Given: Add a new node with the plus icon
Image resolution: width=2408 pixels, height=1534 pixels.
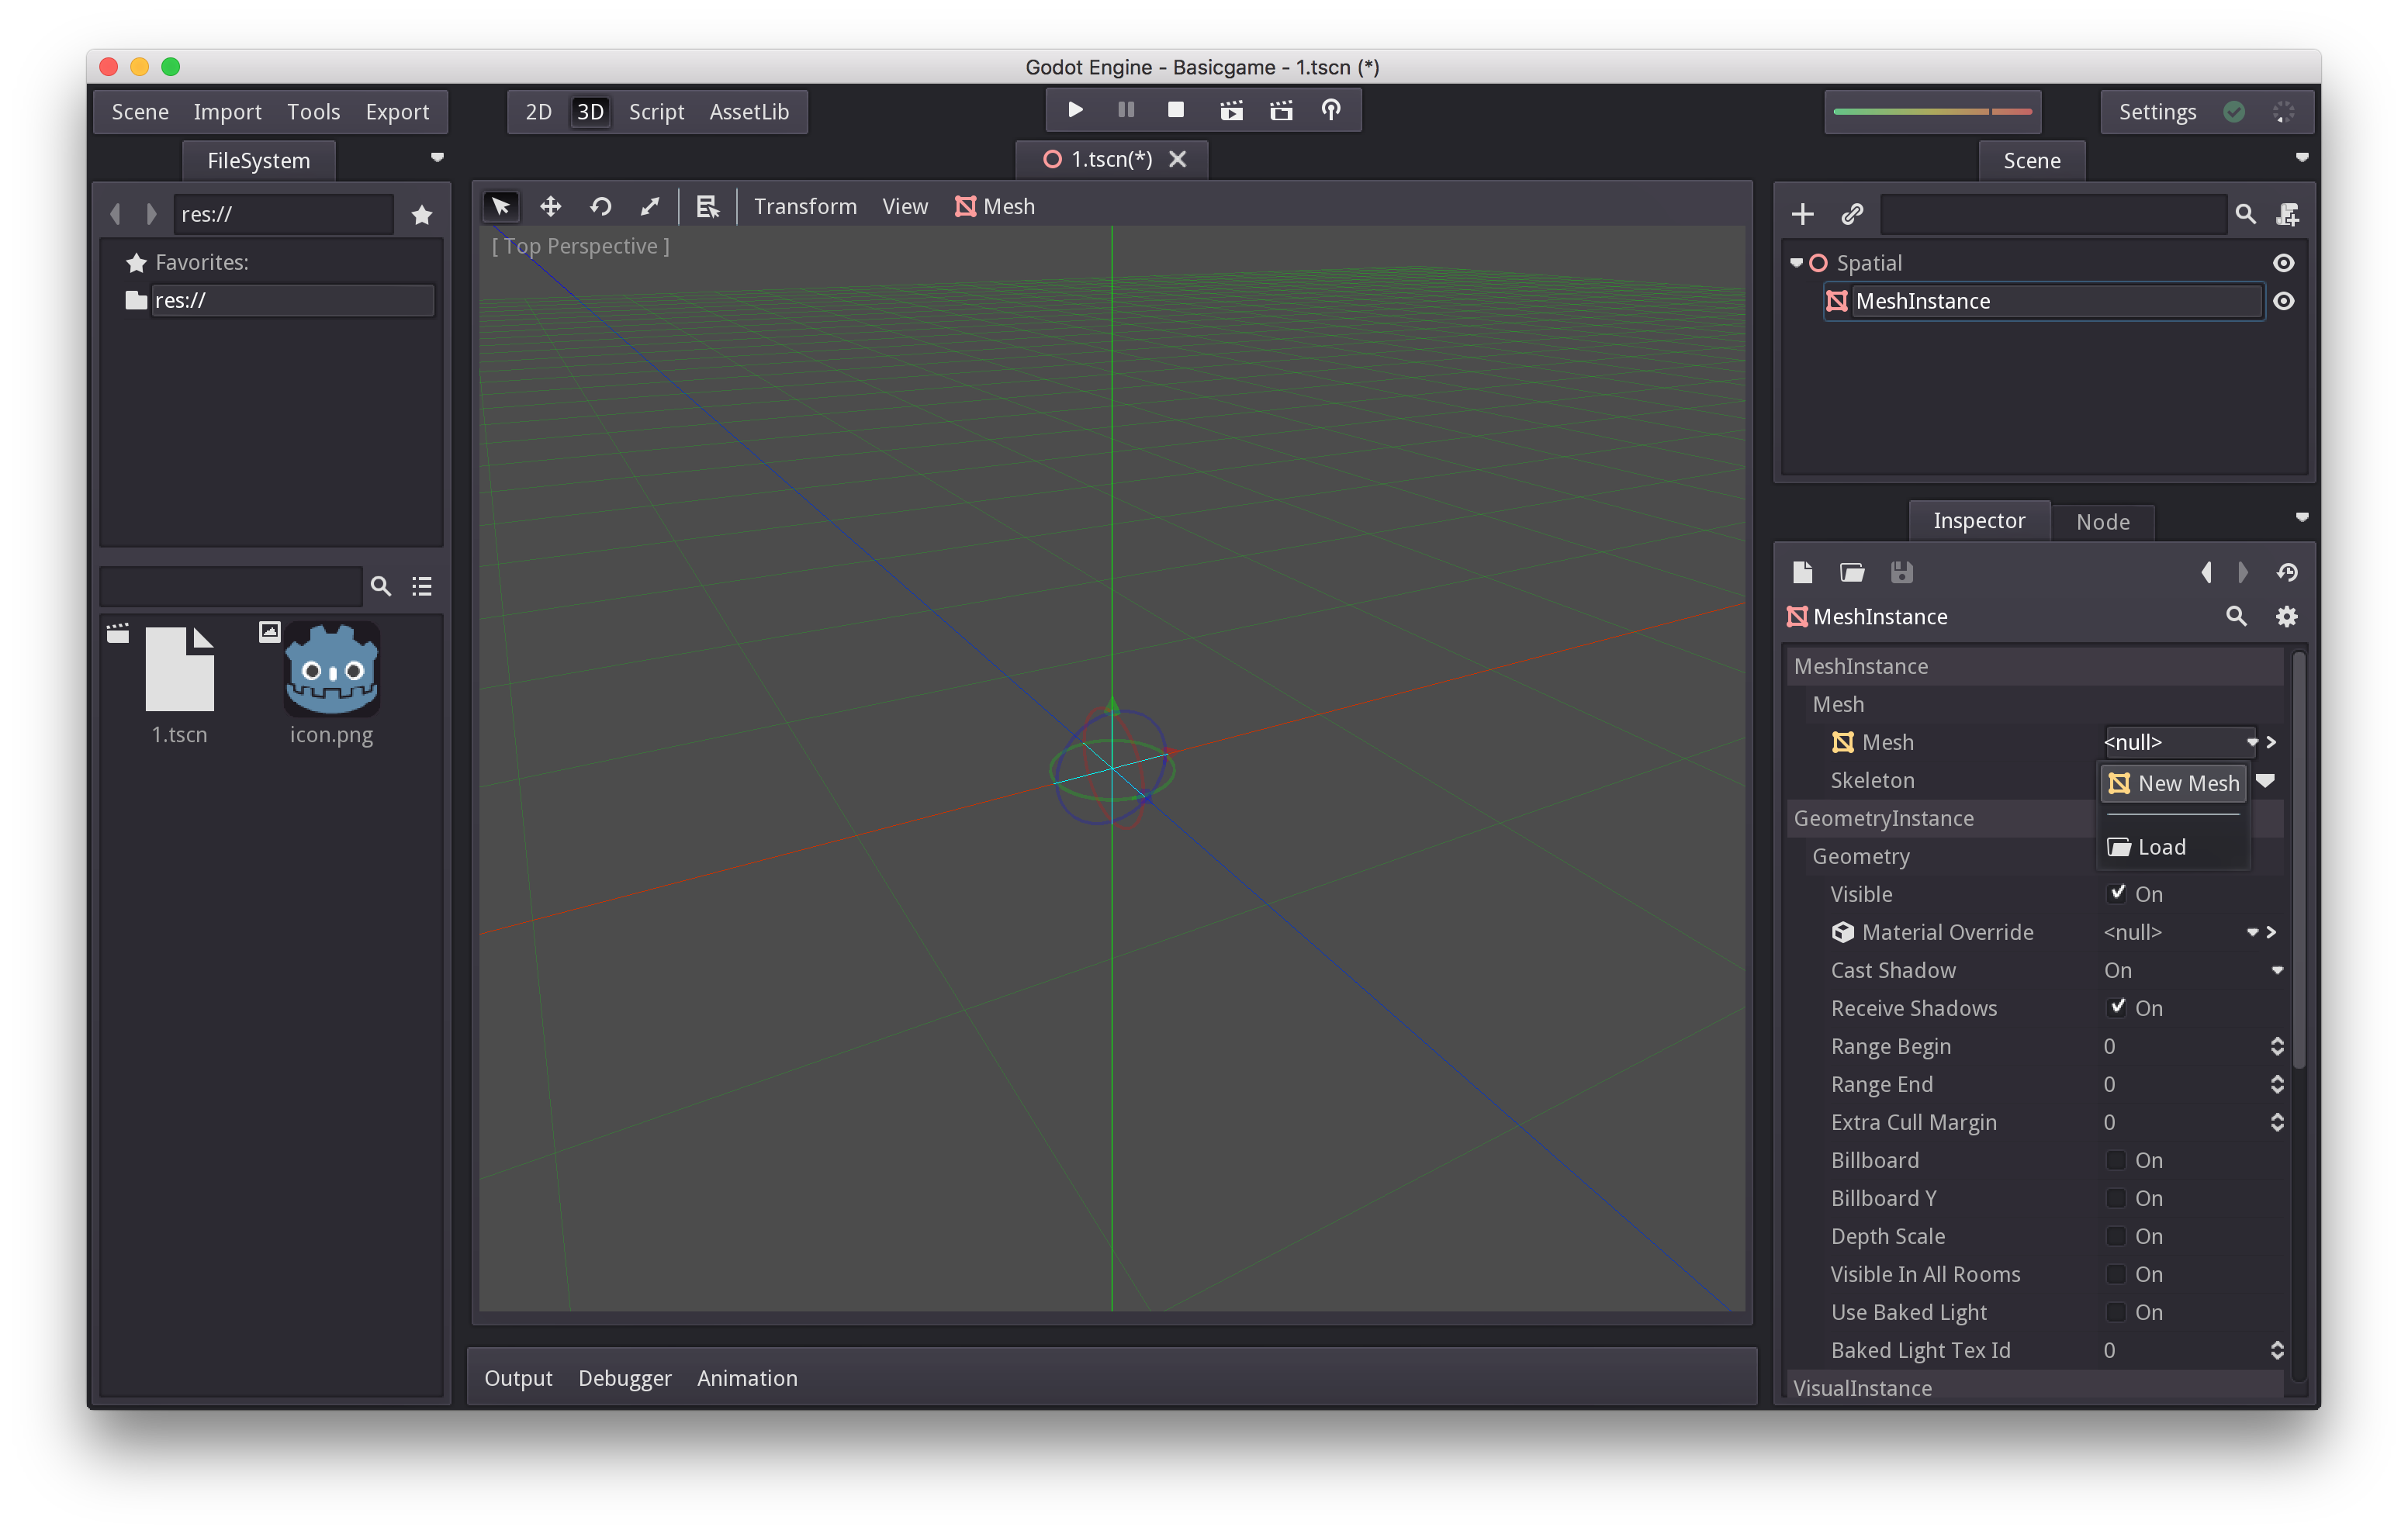Looking at the screenshot, I should point(1803,213).
